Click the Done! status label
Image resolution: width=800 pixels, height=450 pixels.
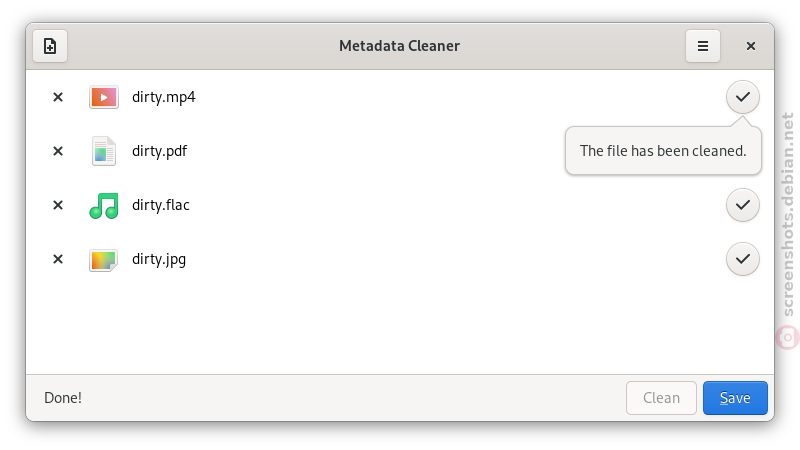pyautogui.click(x=63, y=398)
